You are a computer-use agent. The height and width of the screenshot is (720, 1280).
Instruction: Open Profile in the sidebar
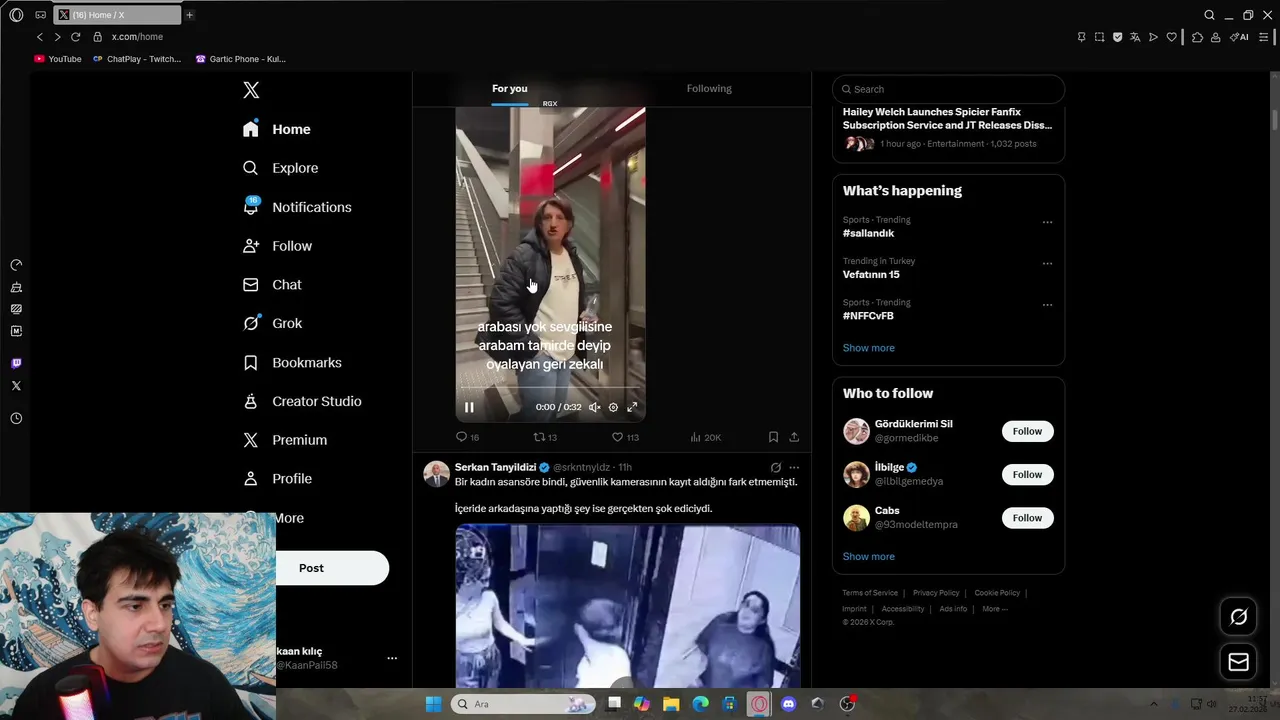coord(277,479)
